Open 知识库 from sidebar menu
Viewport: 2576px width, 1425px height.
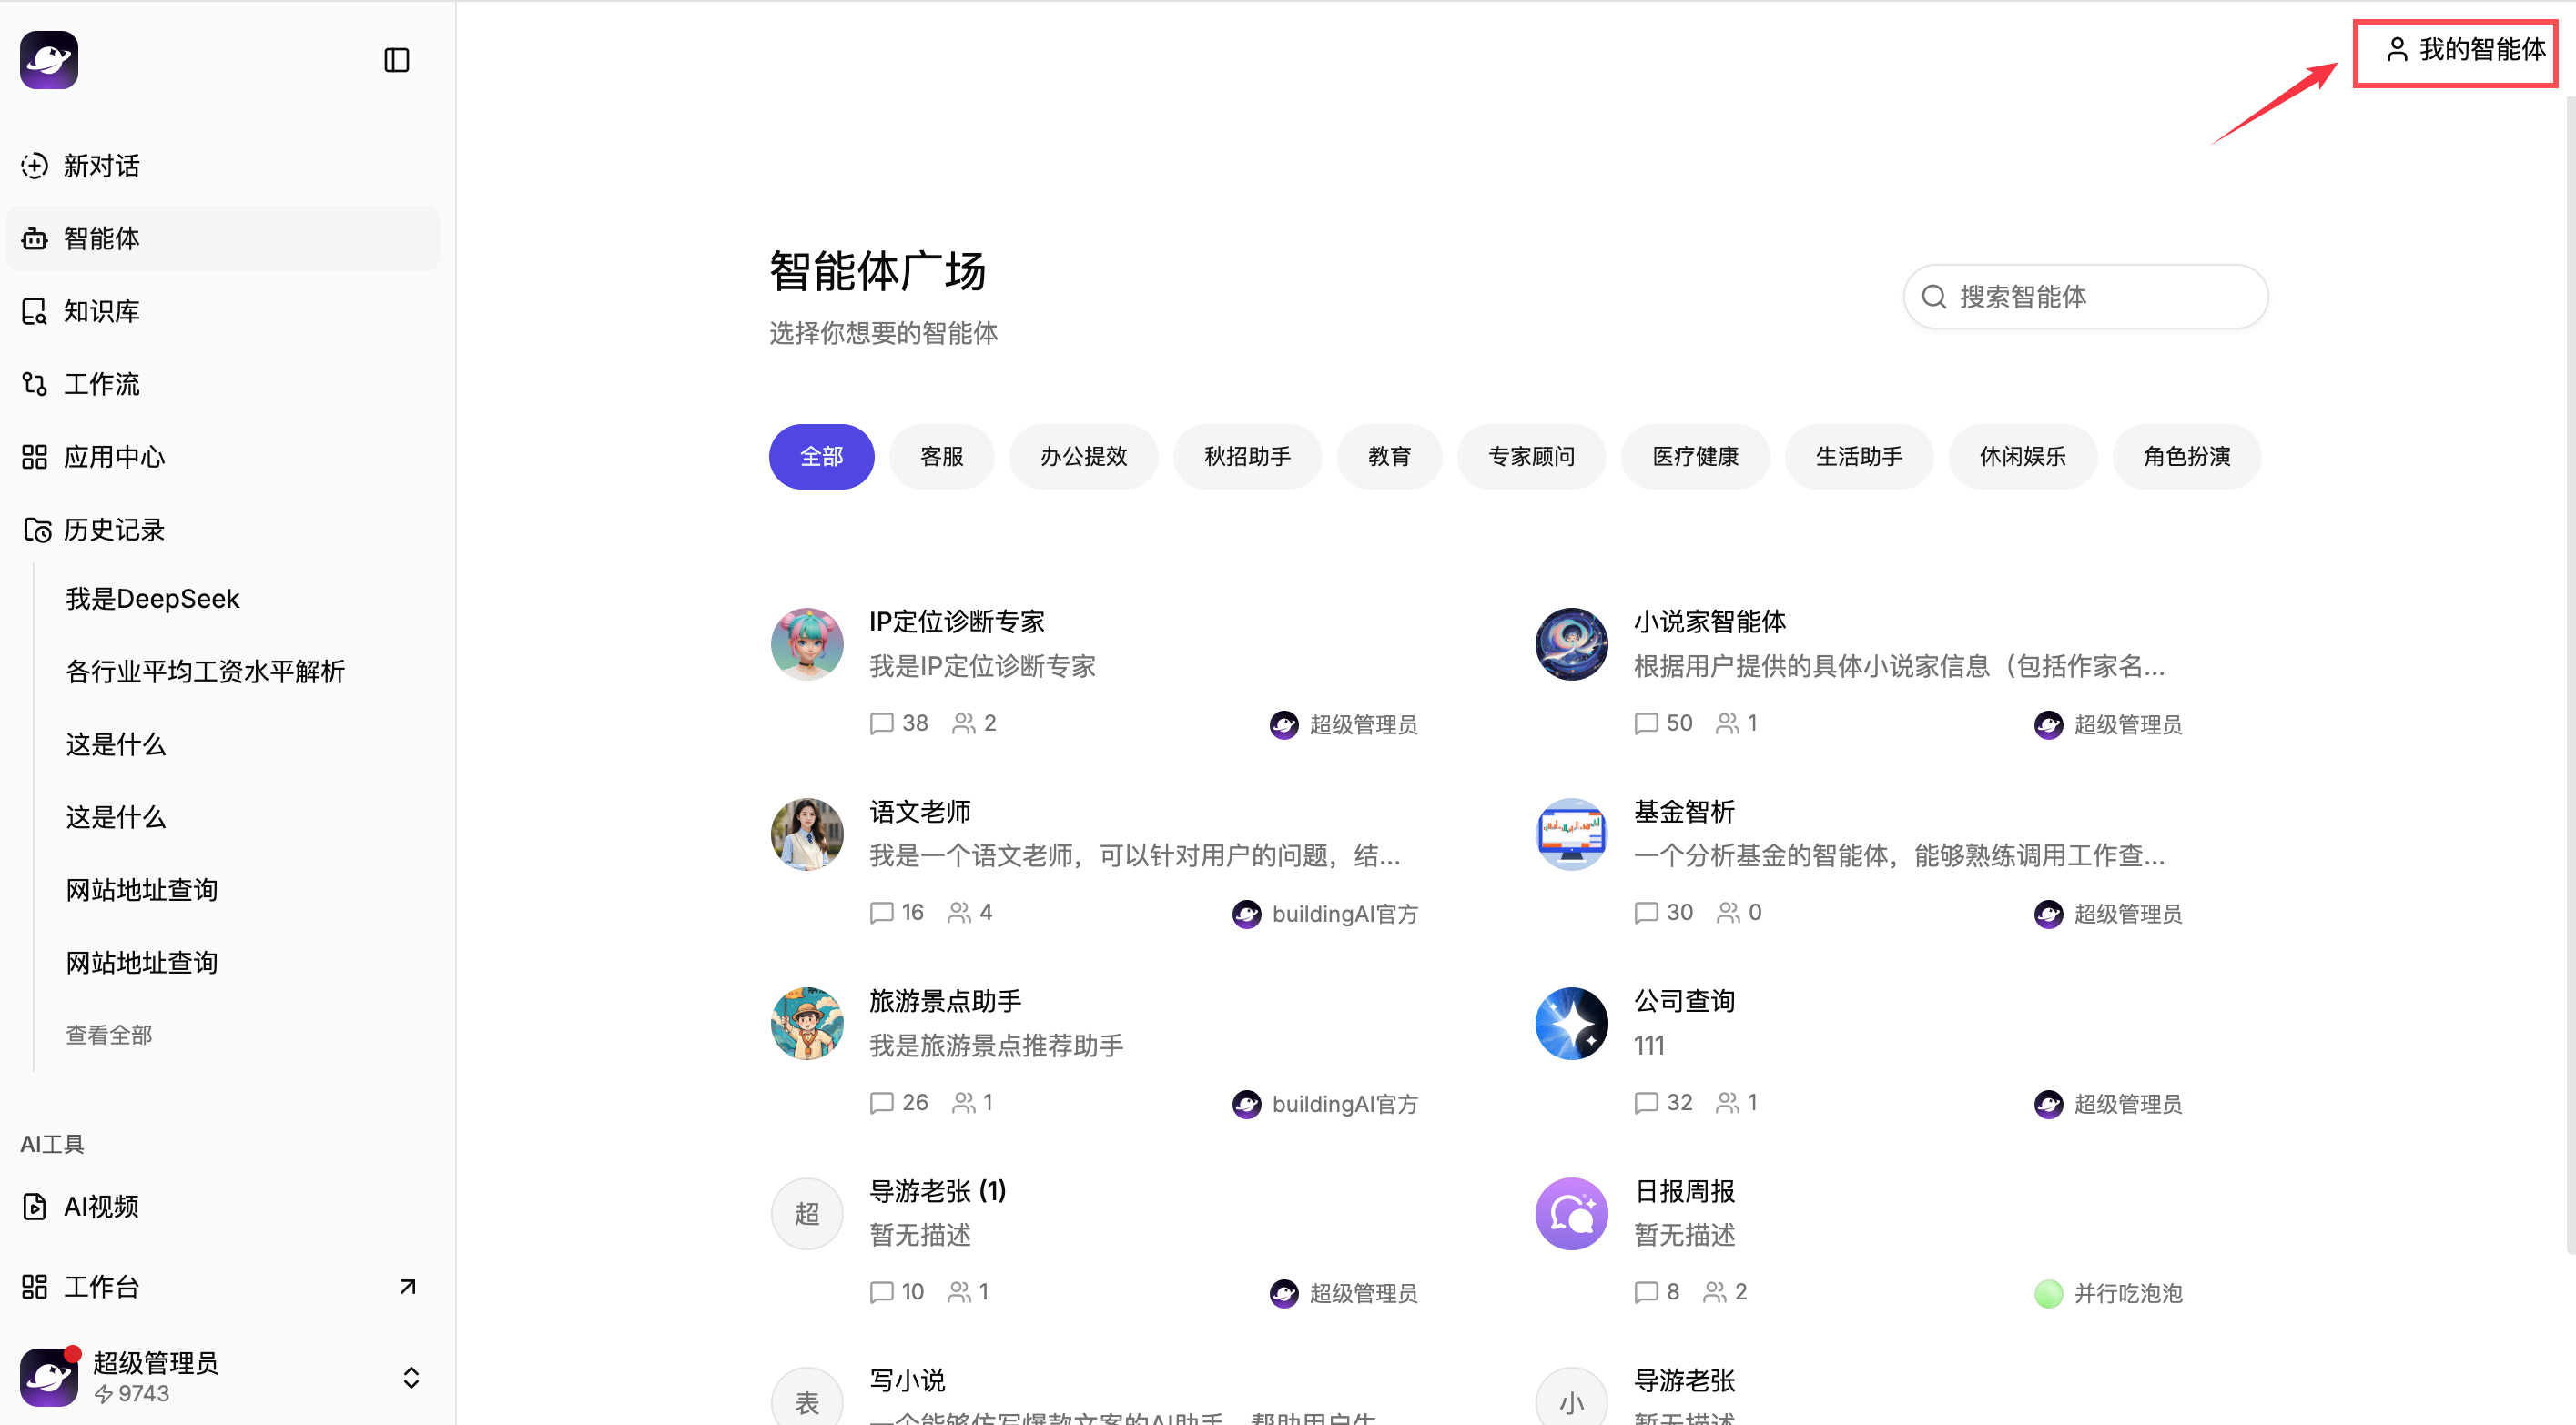(x=101, y=312)
